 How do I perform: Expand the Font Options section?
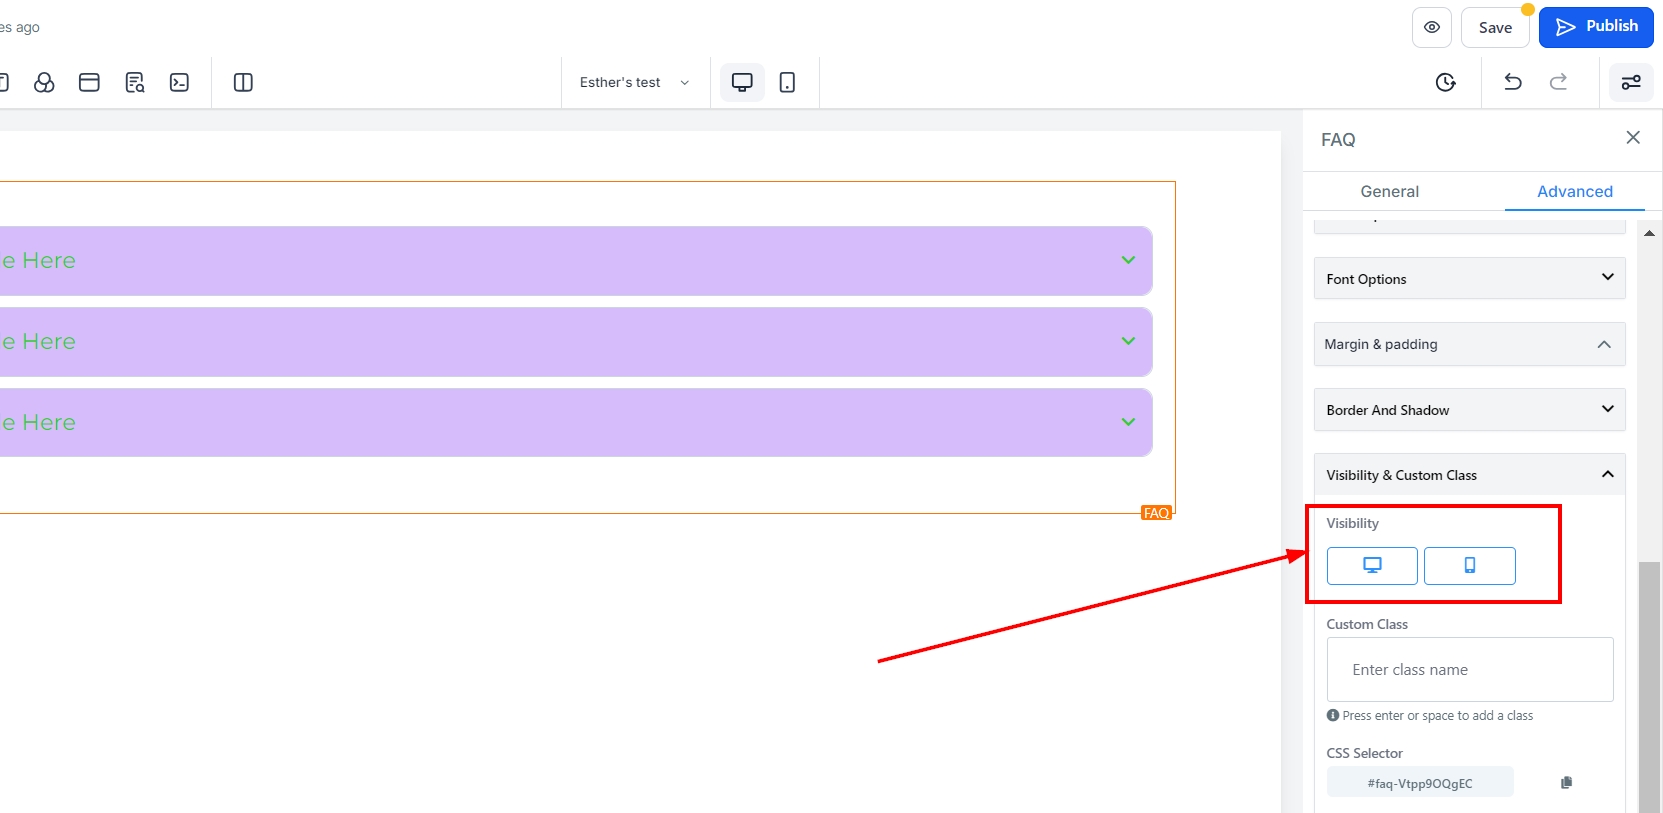coord(1468,278)
